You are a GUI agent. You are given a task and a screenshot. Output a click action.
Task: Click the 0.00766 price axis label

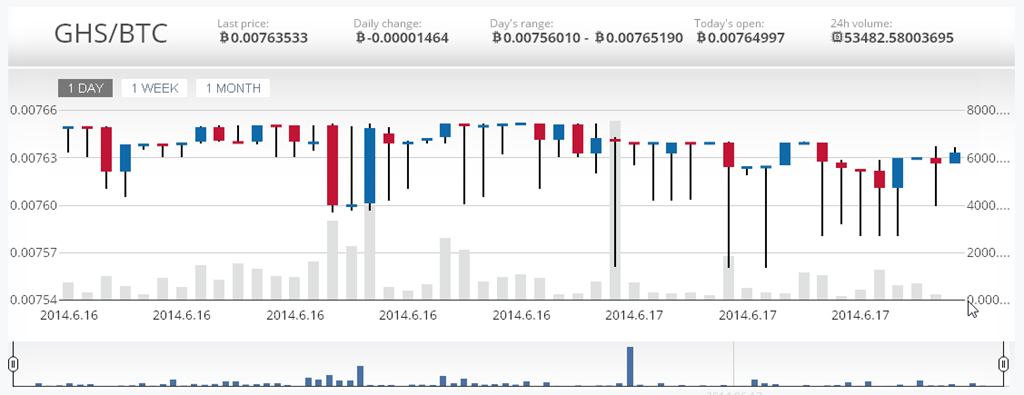pos(33,110)
